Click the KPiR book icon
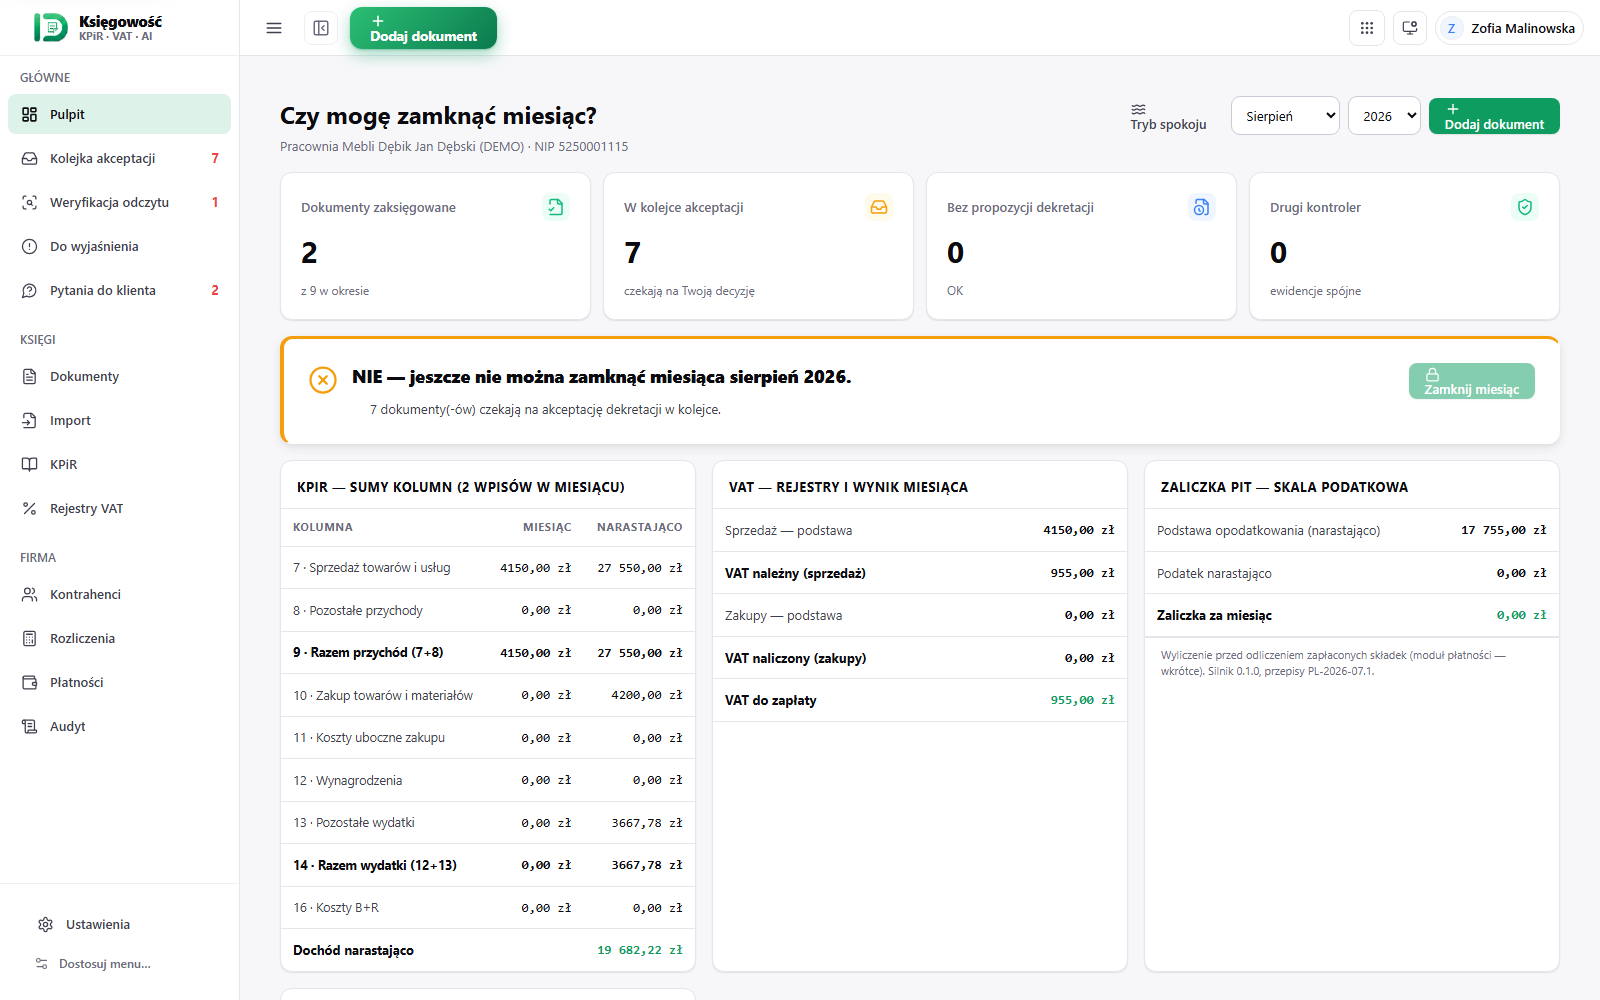The height and width of the screenshot is (1000, 1600). click(30, 464)
